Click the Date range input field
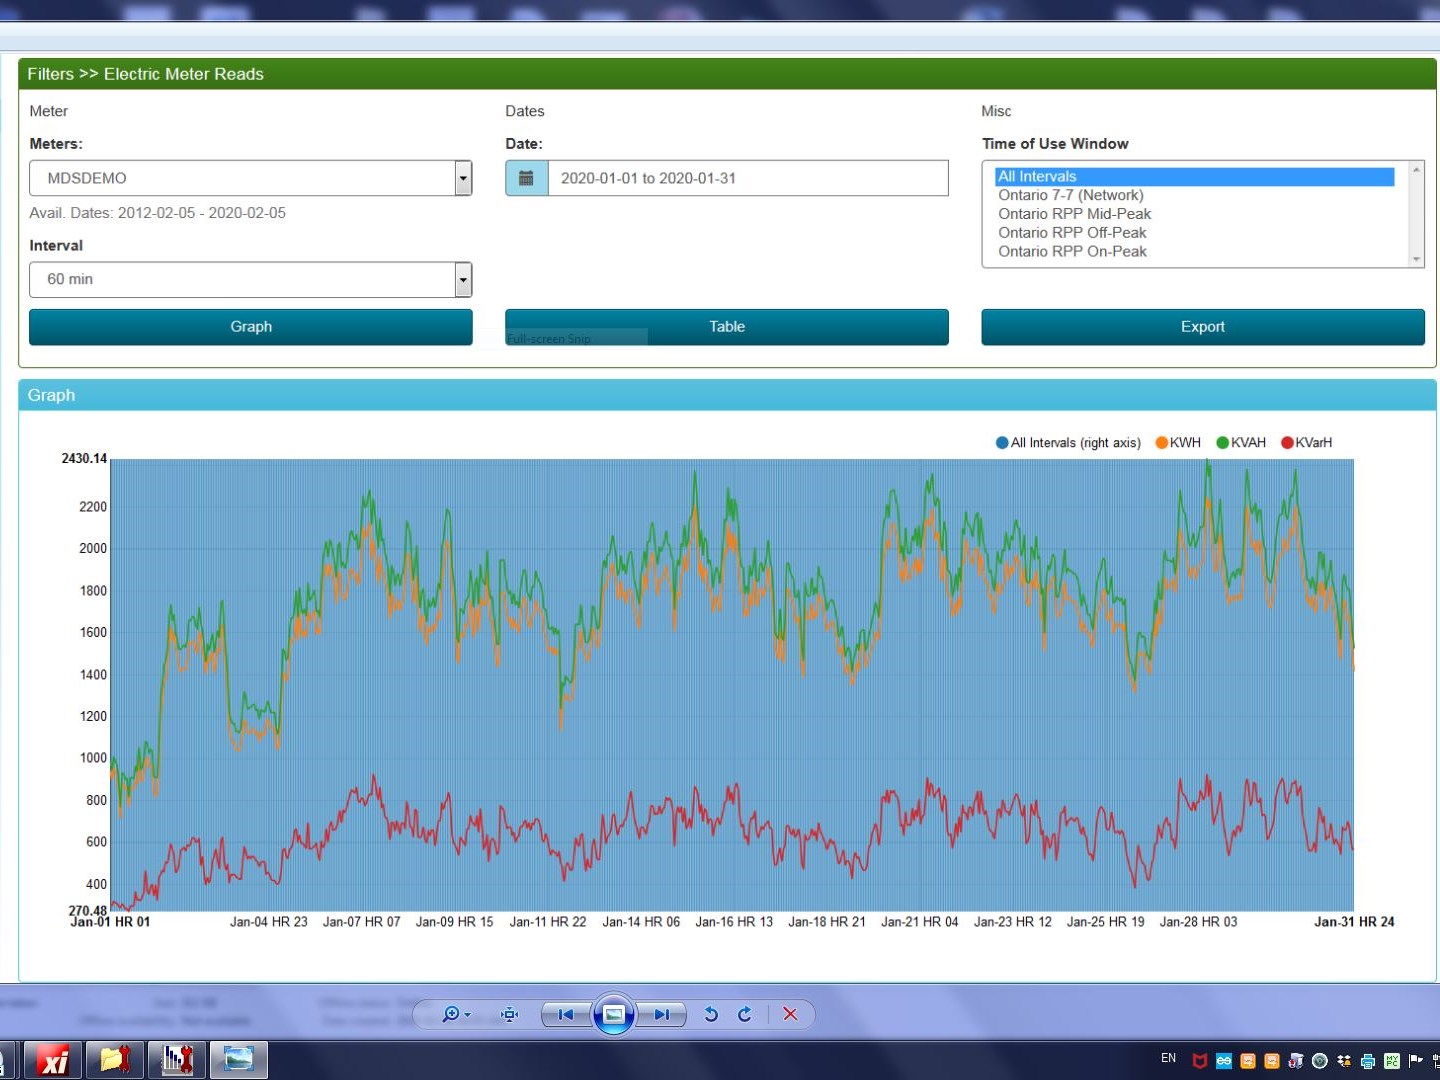Image resolution: width=1440 pixels, height=1080 pixels. [748, 178]
